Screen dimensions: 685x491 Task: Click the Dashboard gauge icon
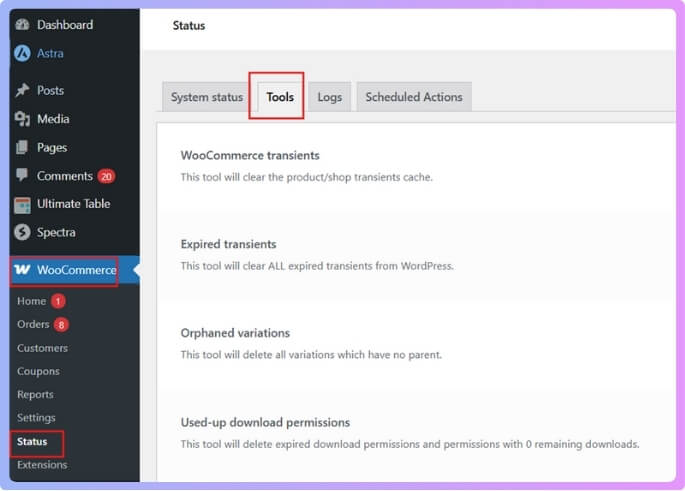tap(22, 24)
